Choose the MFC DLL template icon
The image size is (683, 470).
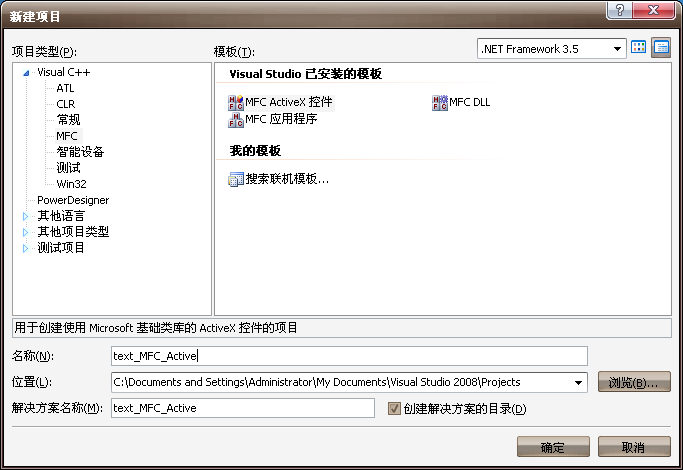[440, 103]
